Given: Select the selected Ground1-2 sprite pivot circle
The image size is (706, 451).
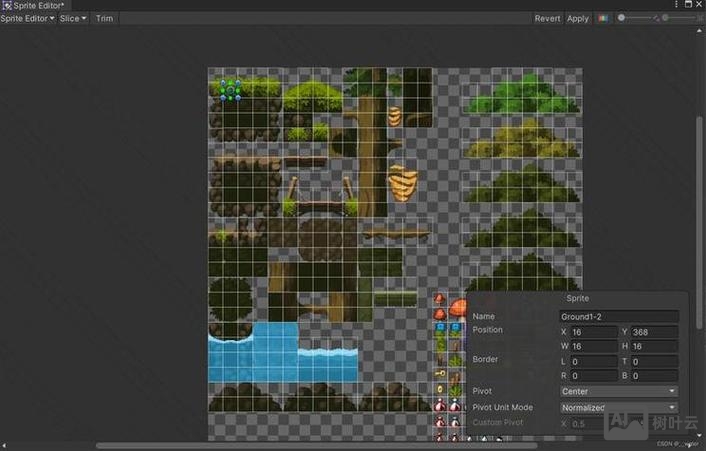Looking at the screenshot, I should [x=230, y=91].
